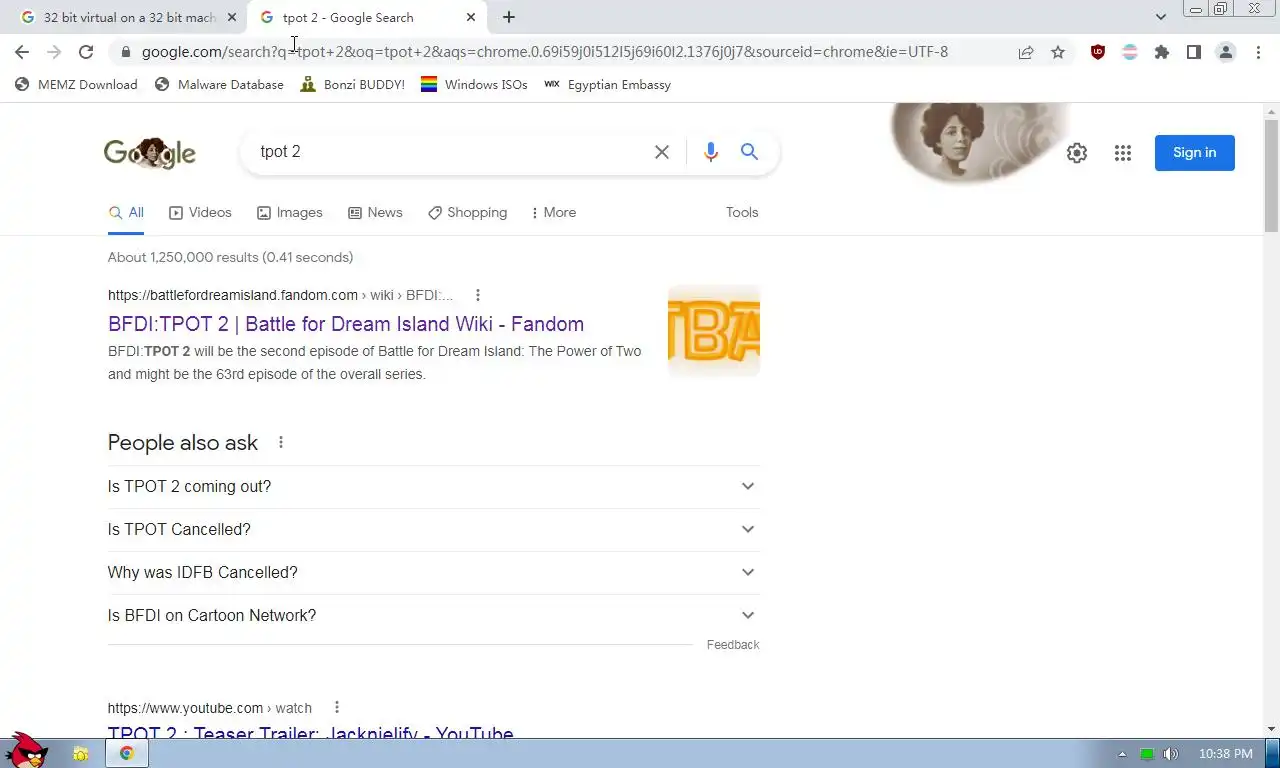Image resolution: width=1280 pixels, height=768 pixels.
Task: Switch to Videos results
Action: pos(200,212)
